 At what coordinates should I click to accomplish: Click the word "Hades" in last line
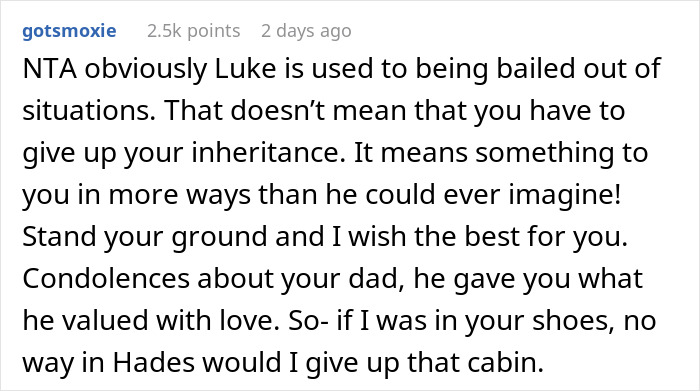pyautogui.click(x=154, y=362)
